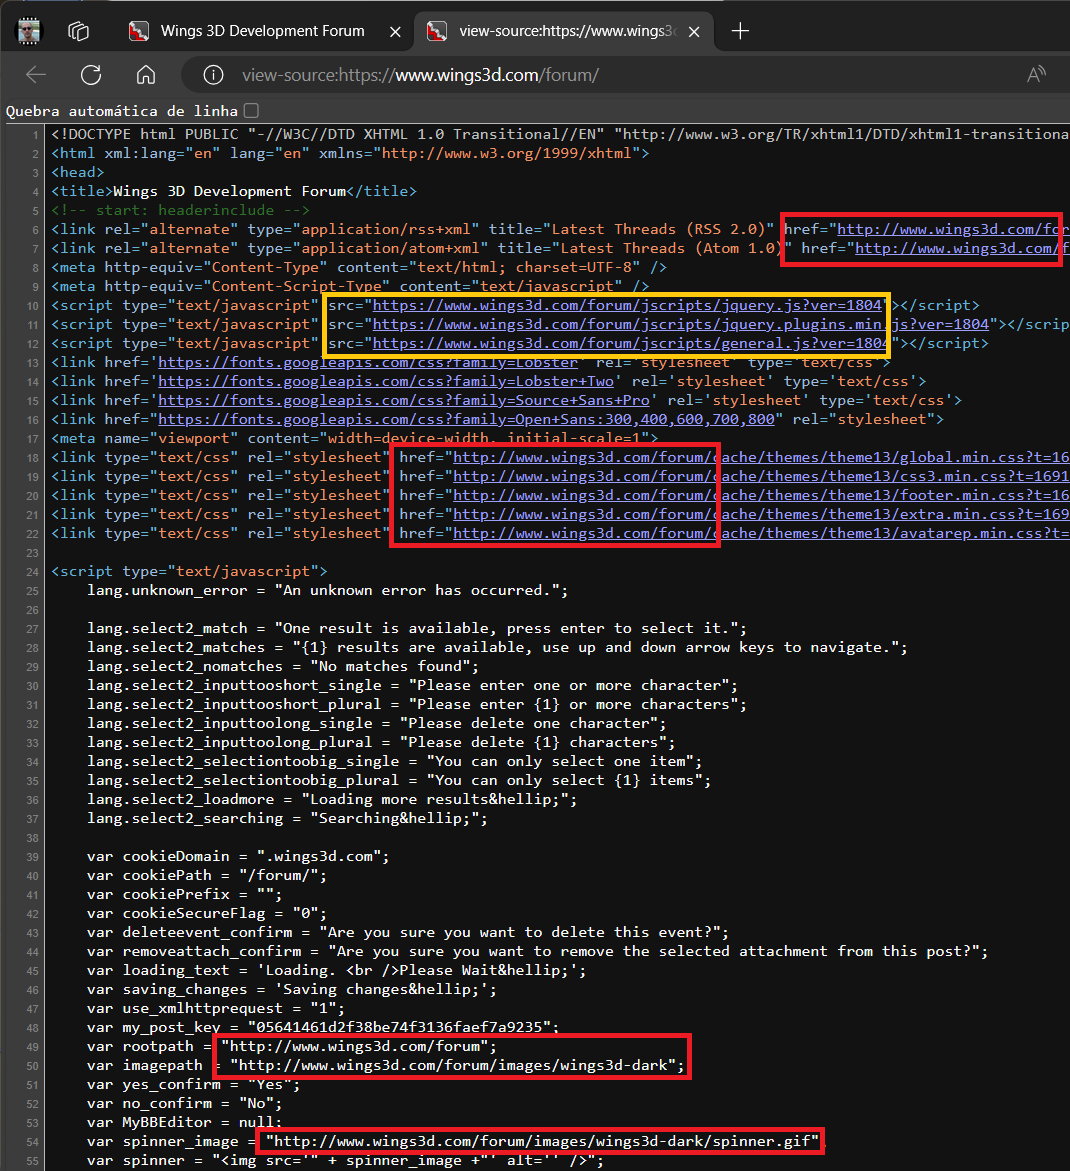Image resolution: width=1070 pixels, height=1171 pixels.
Task: Open jquery.js?ver=1804 script link
Action: 627,305
